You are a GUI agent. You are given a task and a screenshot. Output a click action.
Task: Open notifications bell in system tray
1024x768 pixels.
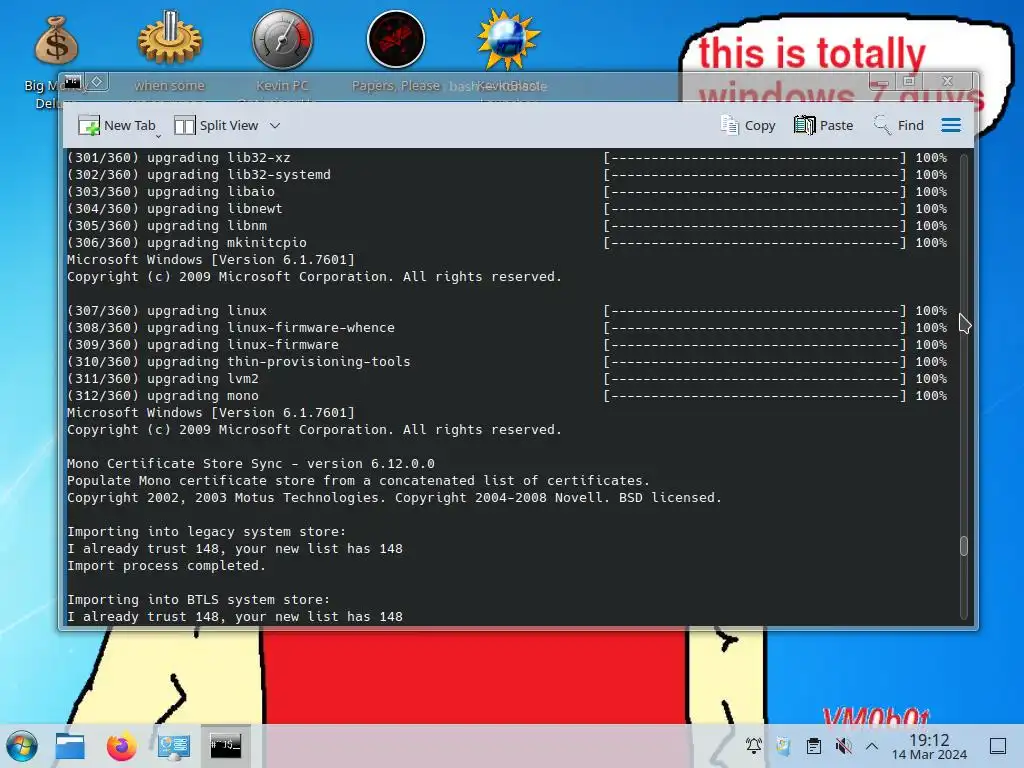(754, 745)
